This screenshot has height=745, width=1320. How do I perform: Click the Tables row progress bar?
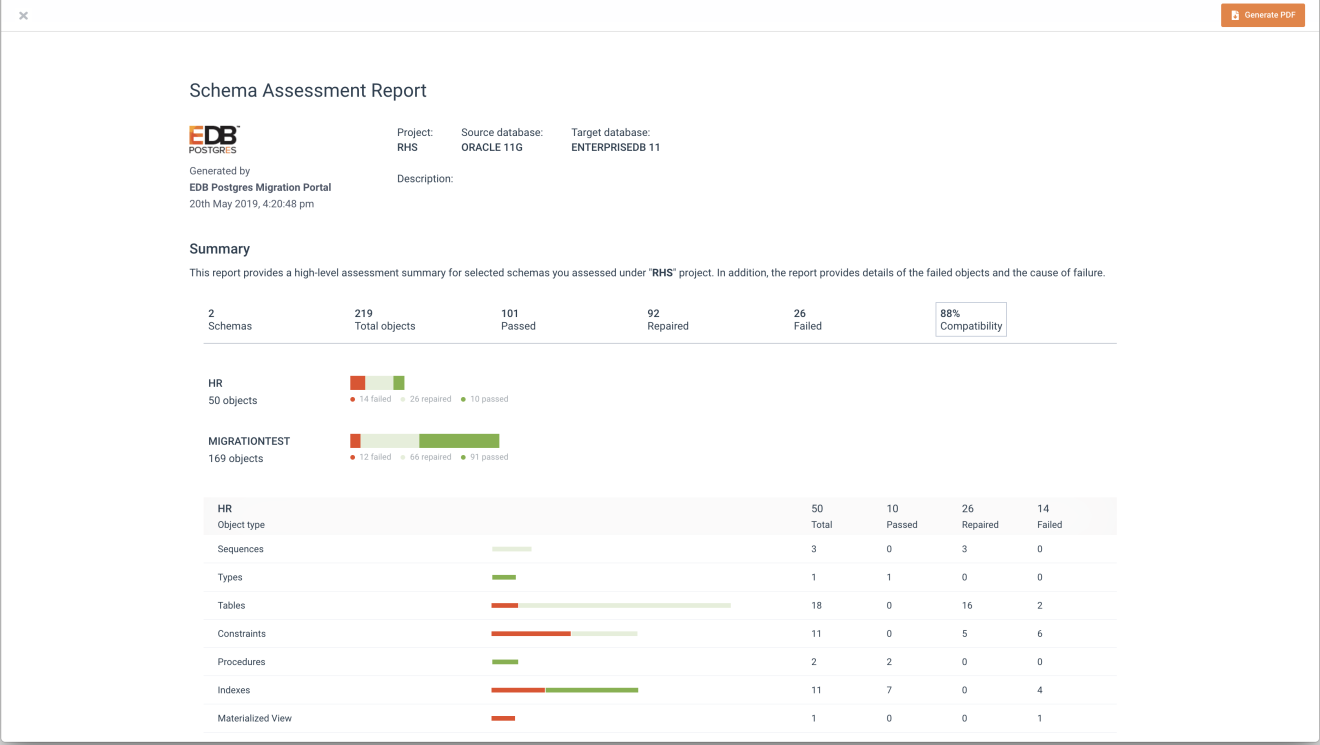[611, 605]
